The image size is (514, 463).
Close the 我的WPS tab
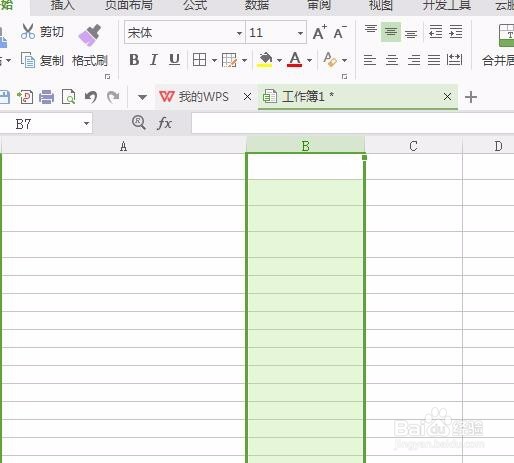[x=247, y=97]
